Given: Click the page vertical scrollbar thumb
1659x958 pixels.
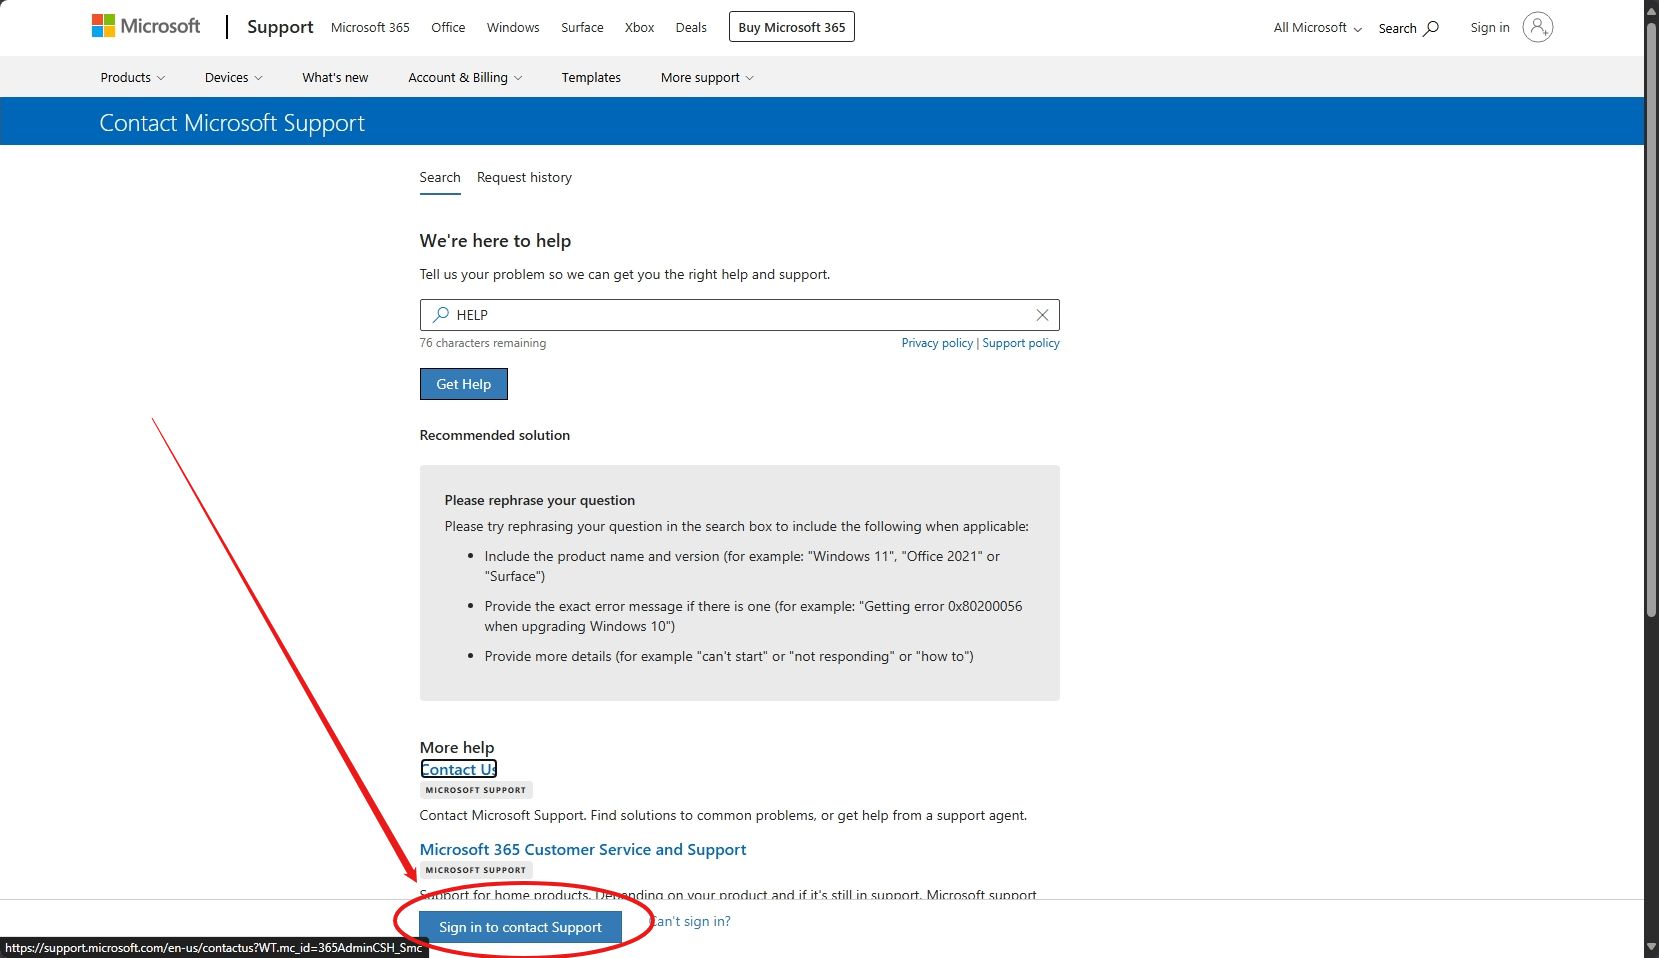Looking at the screenshot, I should (1652, 318).
